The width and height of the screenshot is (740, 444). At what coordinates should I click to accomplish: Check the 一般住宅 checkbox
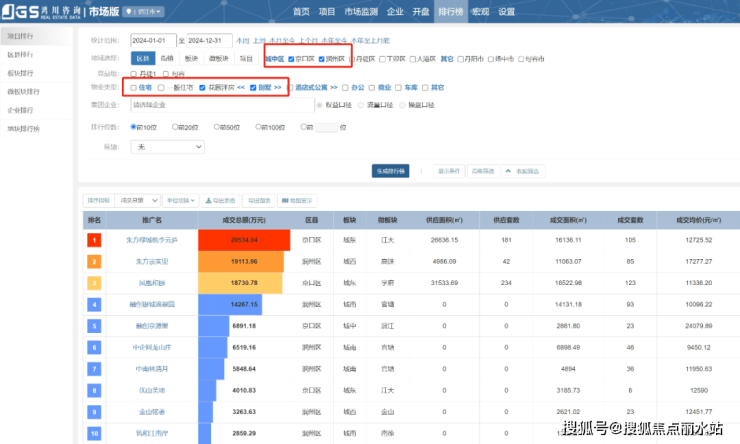click(161, 88)
